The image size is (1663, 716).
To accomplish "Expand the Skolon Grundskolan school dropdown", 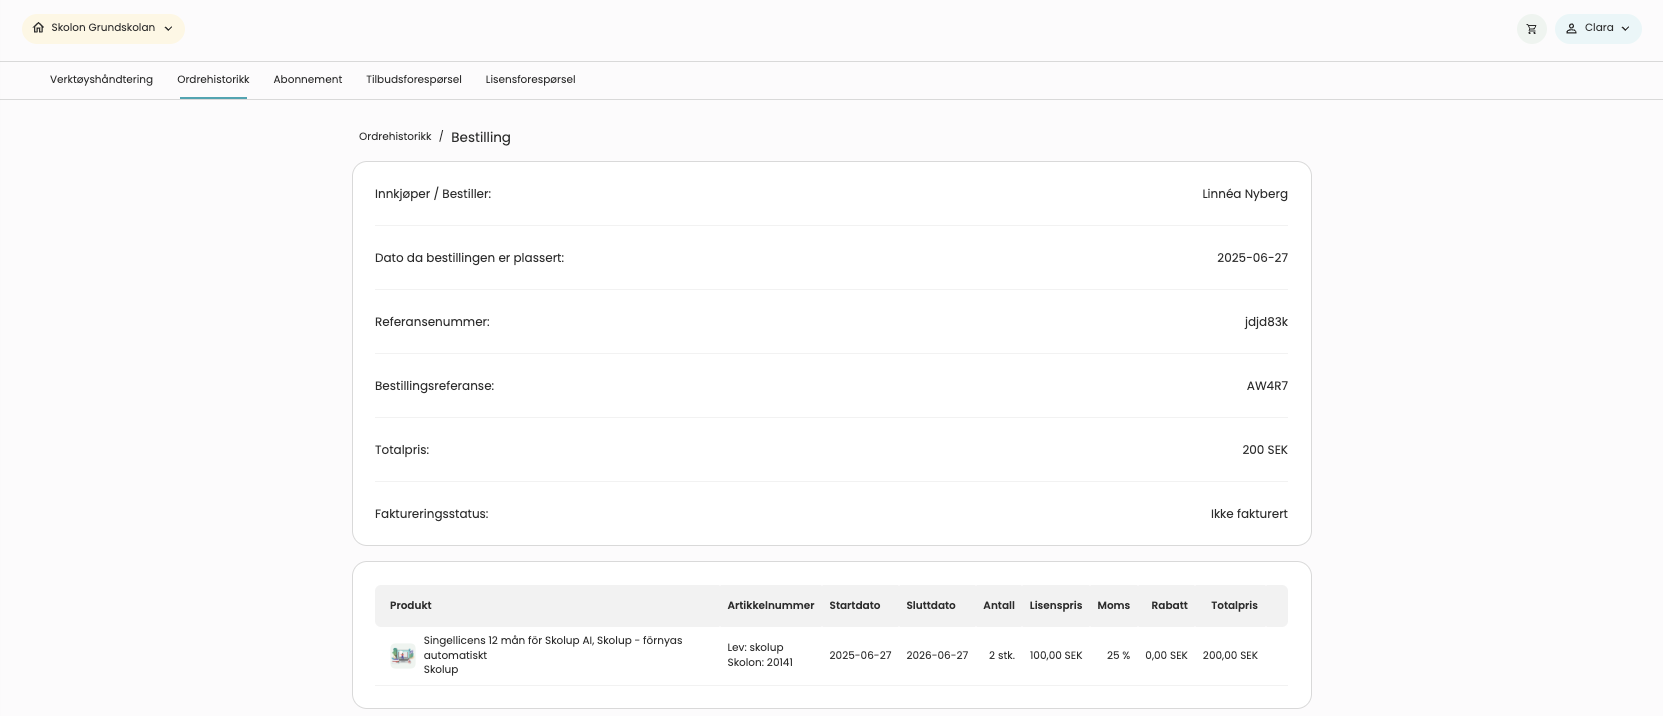I will click(168, 29).
